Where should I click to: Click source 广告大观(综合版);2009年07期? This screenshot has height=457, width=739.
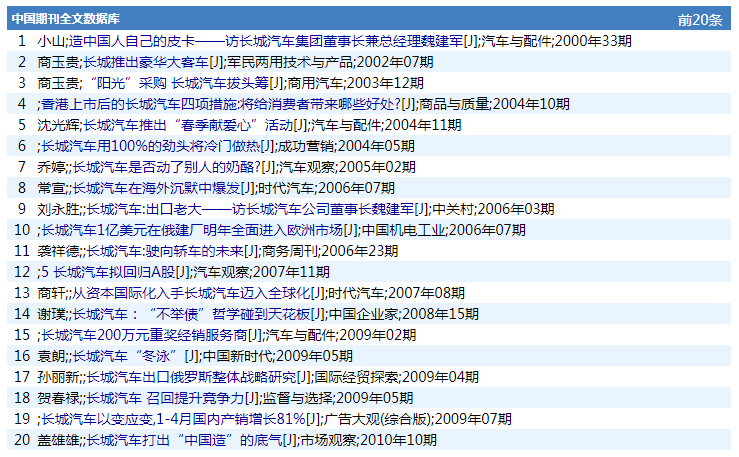coord(418,419)
